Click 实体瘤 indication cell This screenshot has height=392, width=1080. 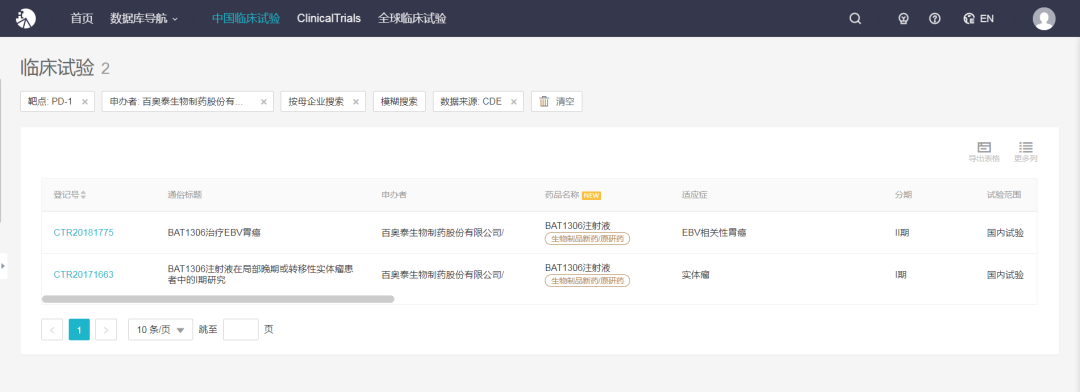pyautogui.click(x=696, y=274)
